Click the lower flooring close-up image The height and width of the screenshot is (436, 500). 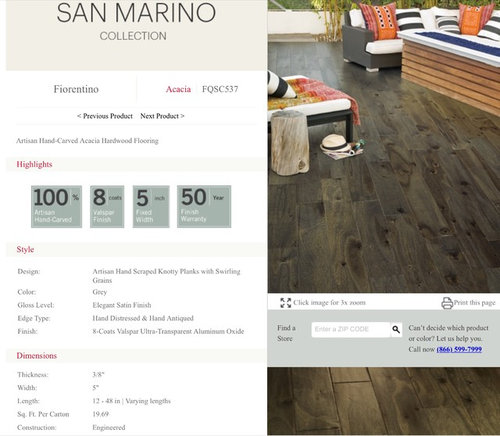(x=384, y=401)
